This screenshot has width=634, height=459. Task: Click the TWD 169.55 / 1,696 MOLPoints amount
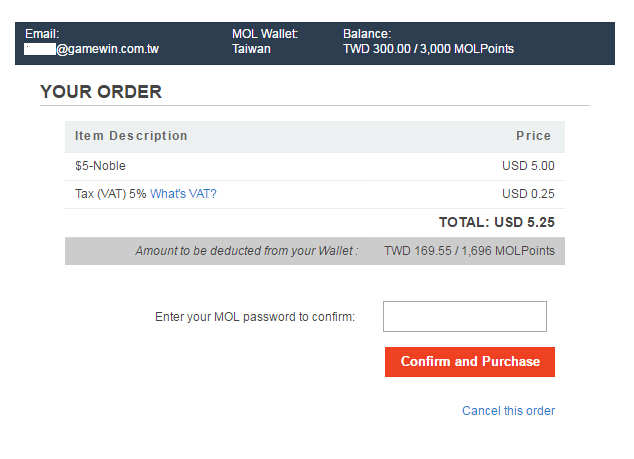tap(469, 250)
